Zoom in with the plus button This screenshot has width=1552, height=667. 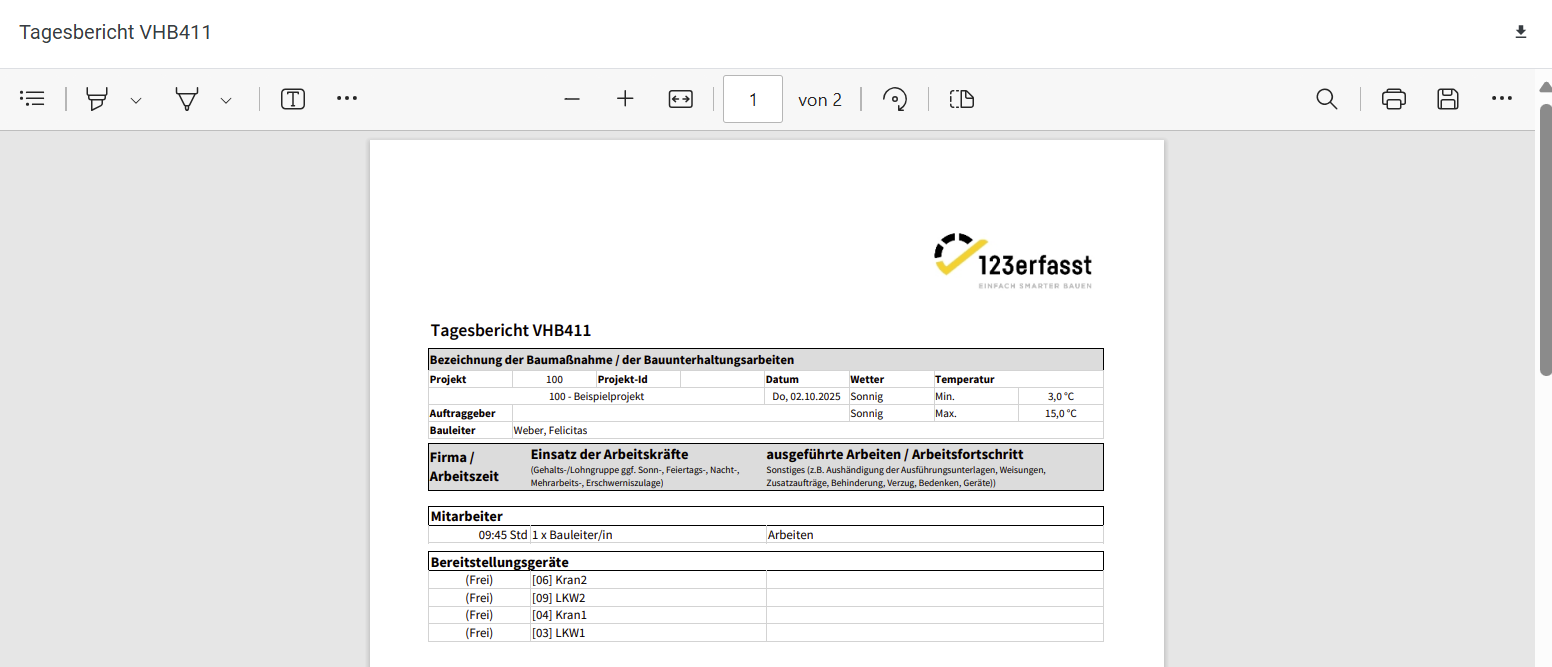tap(626, 99)
